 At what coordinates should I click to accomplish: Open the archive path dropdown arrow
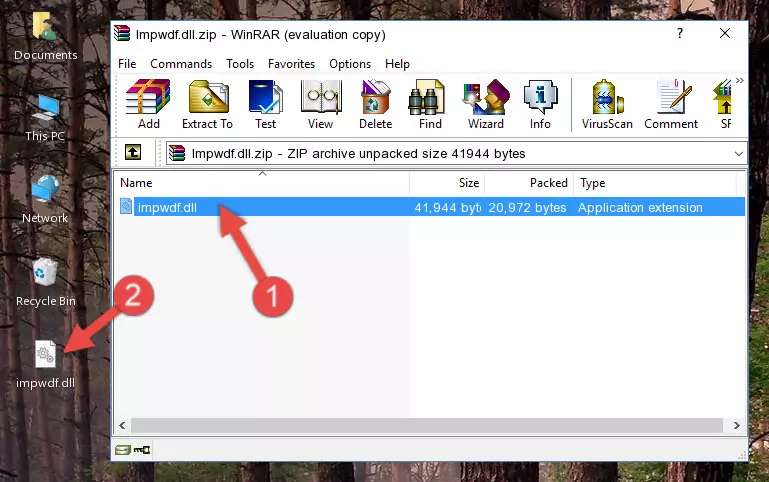click(739, 154)
